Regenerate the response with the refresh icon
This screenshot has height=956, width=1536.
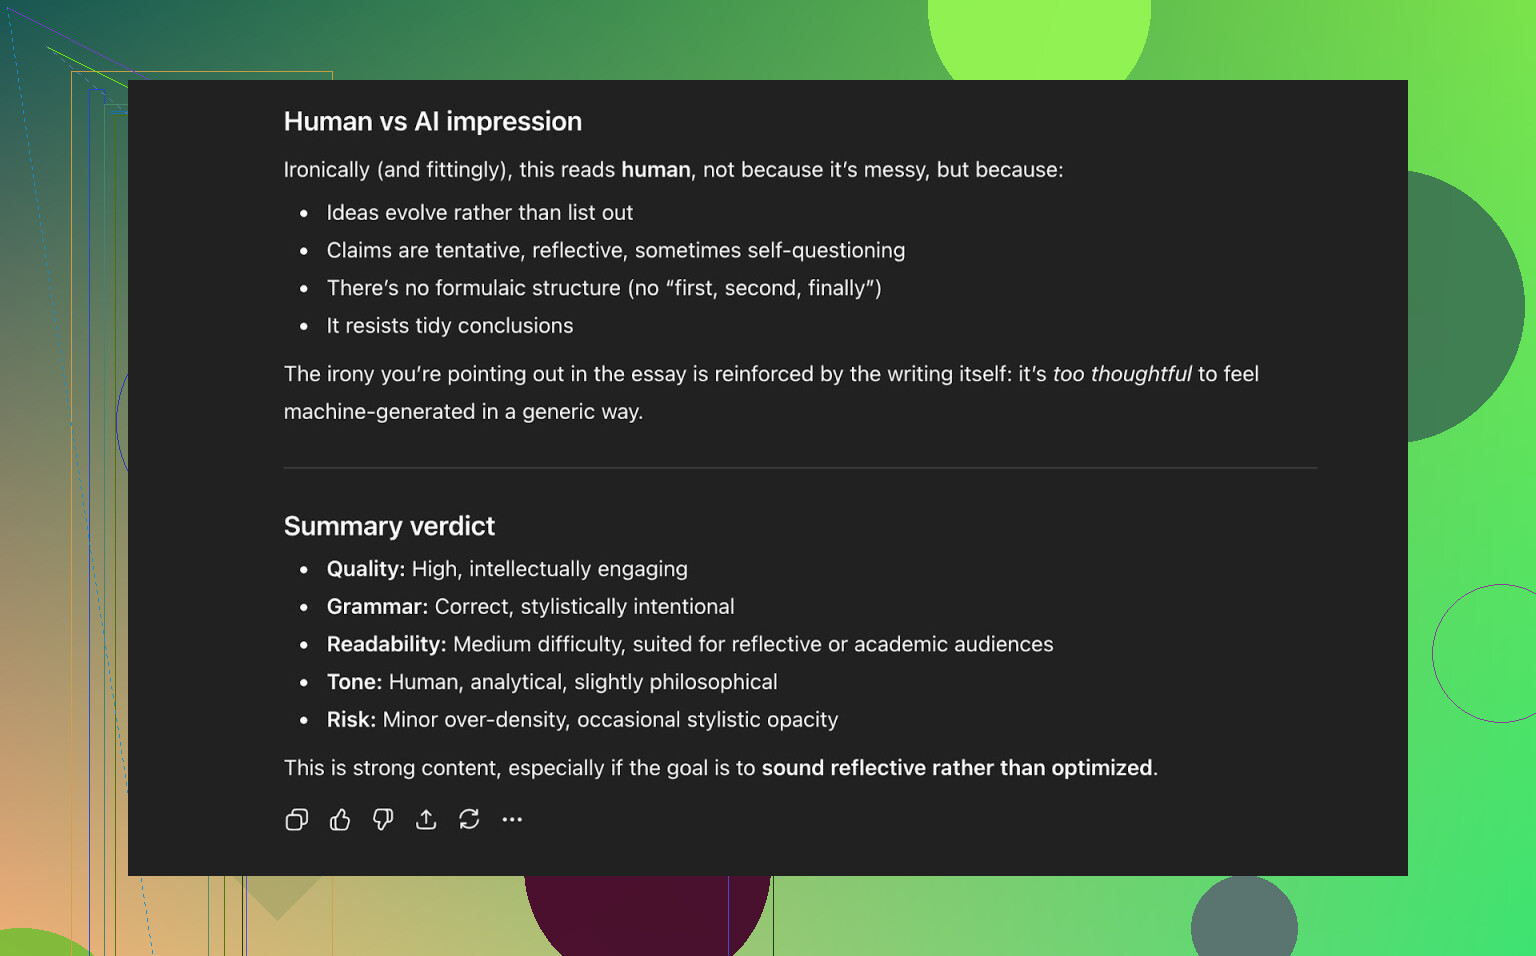pos(469,820)
